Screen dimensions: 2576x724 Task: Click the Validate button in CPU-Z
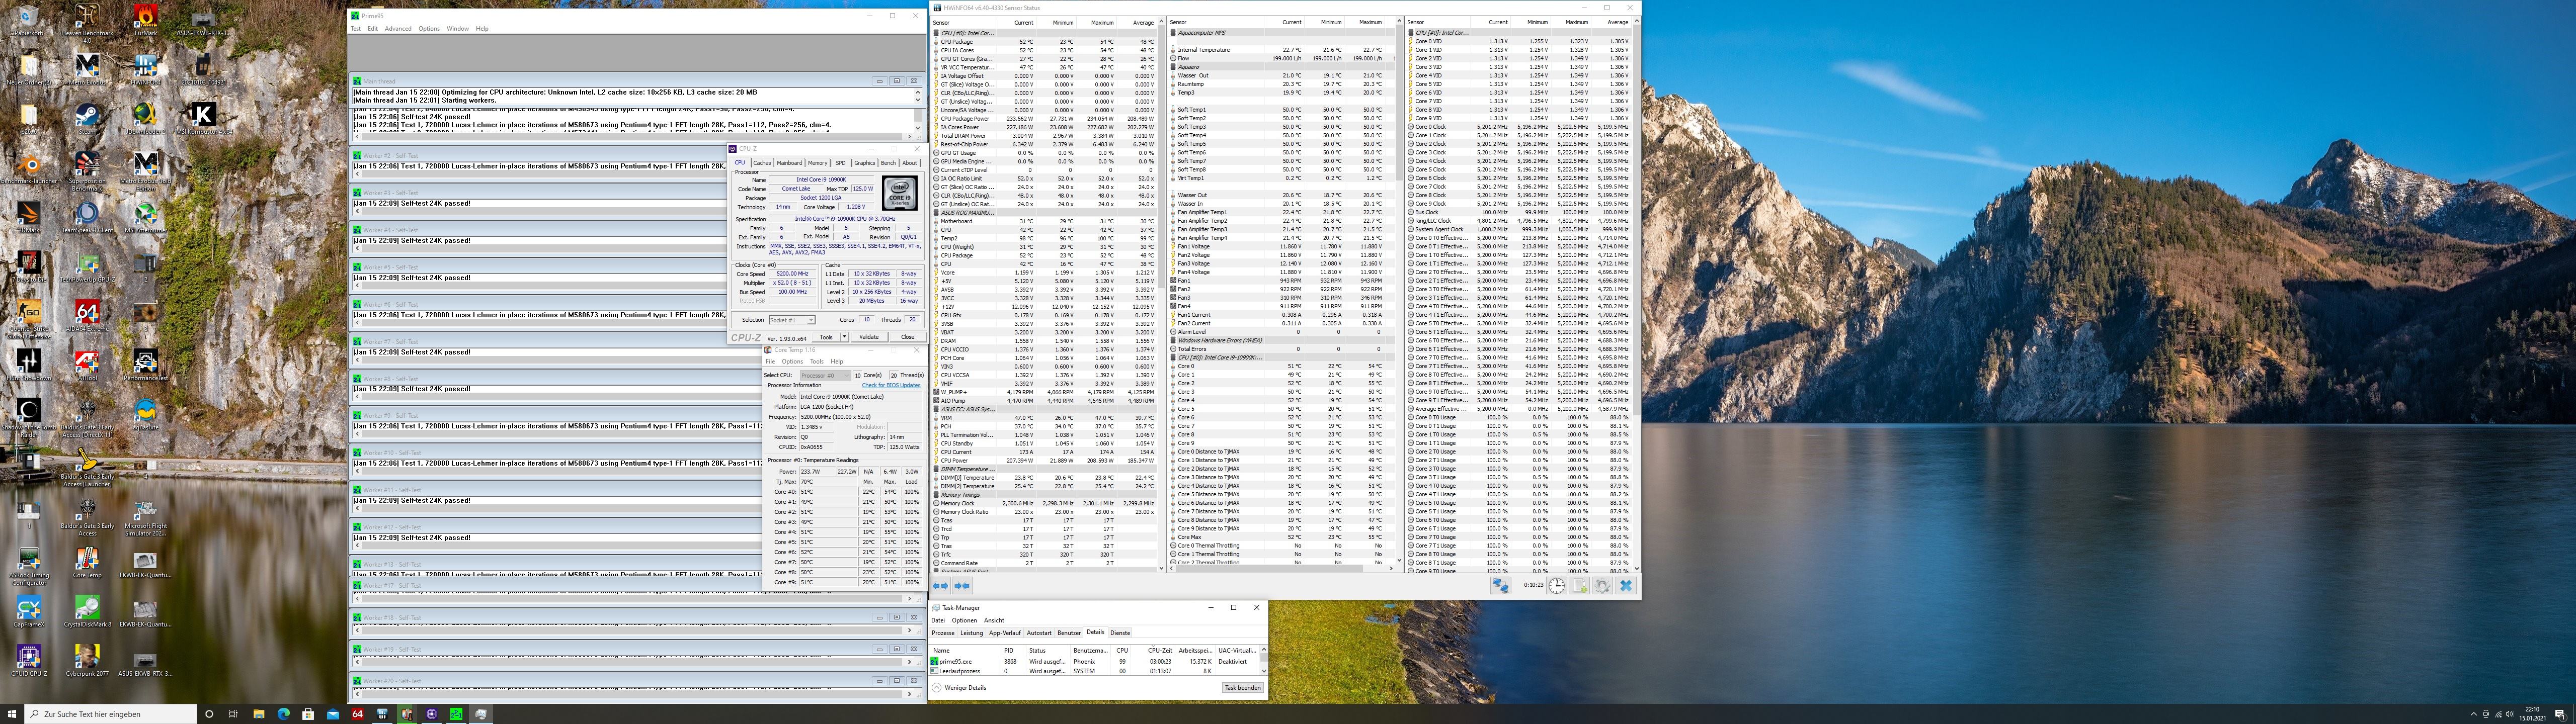point(869,337)
